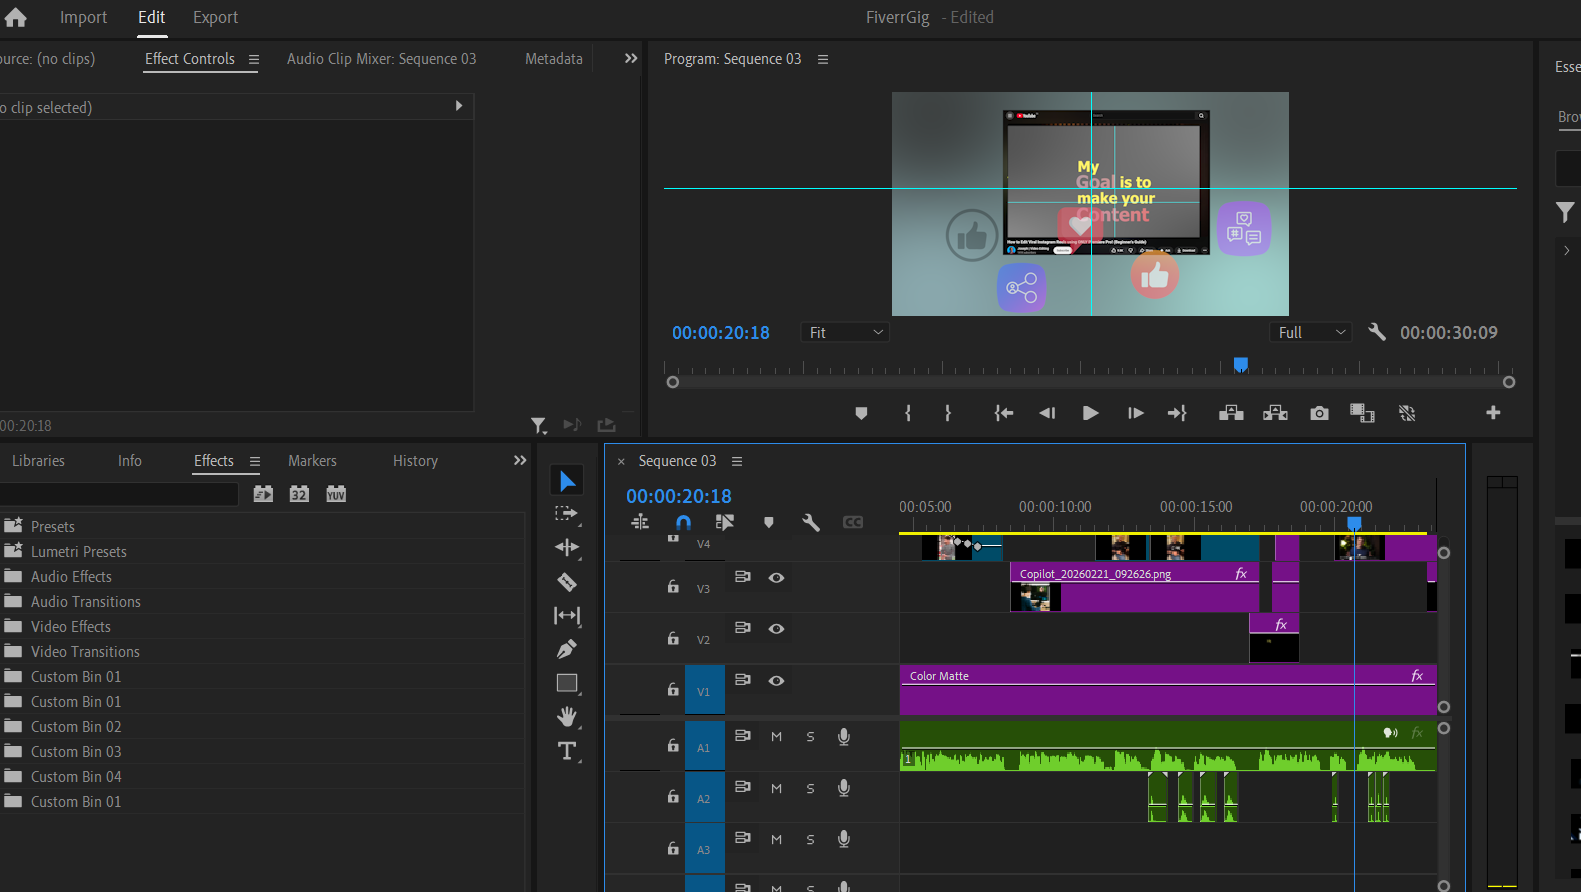
Task: Mute audio track A1
Action: (776, 737)
